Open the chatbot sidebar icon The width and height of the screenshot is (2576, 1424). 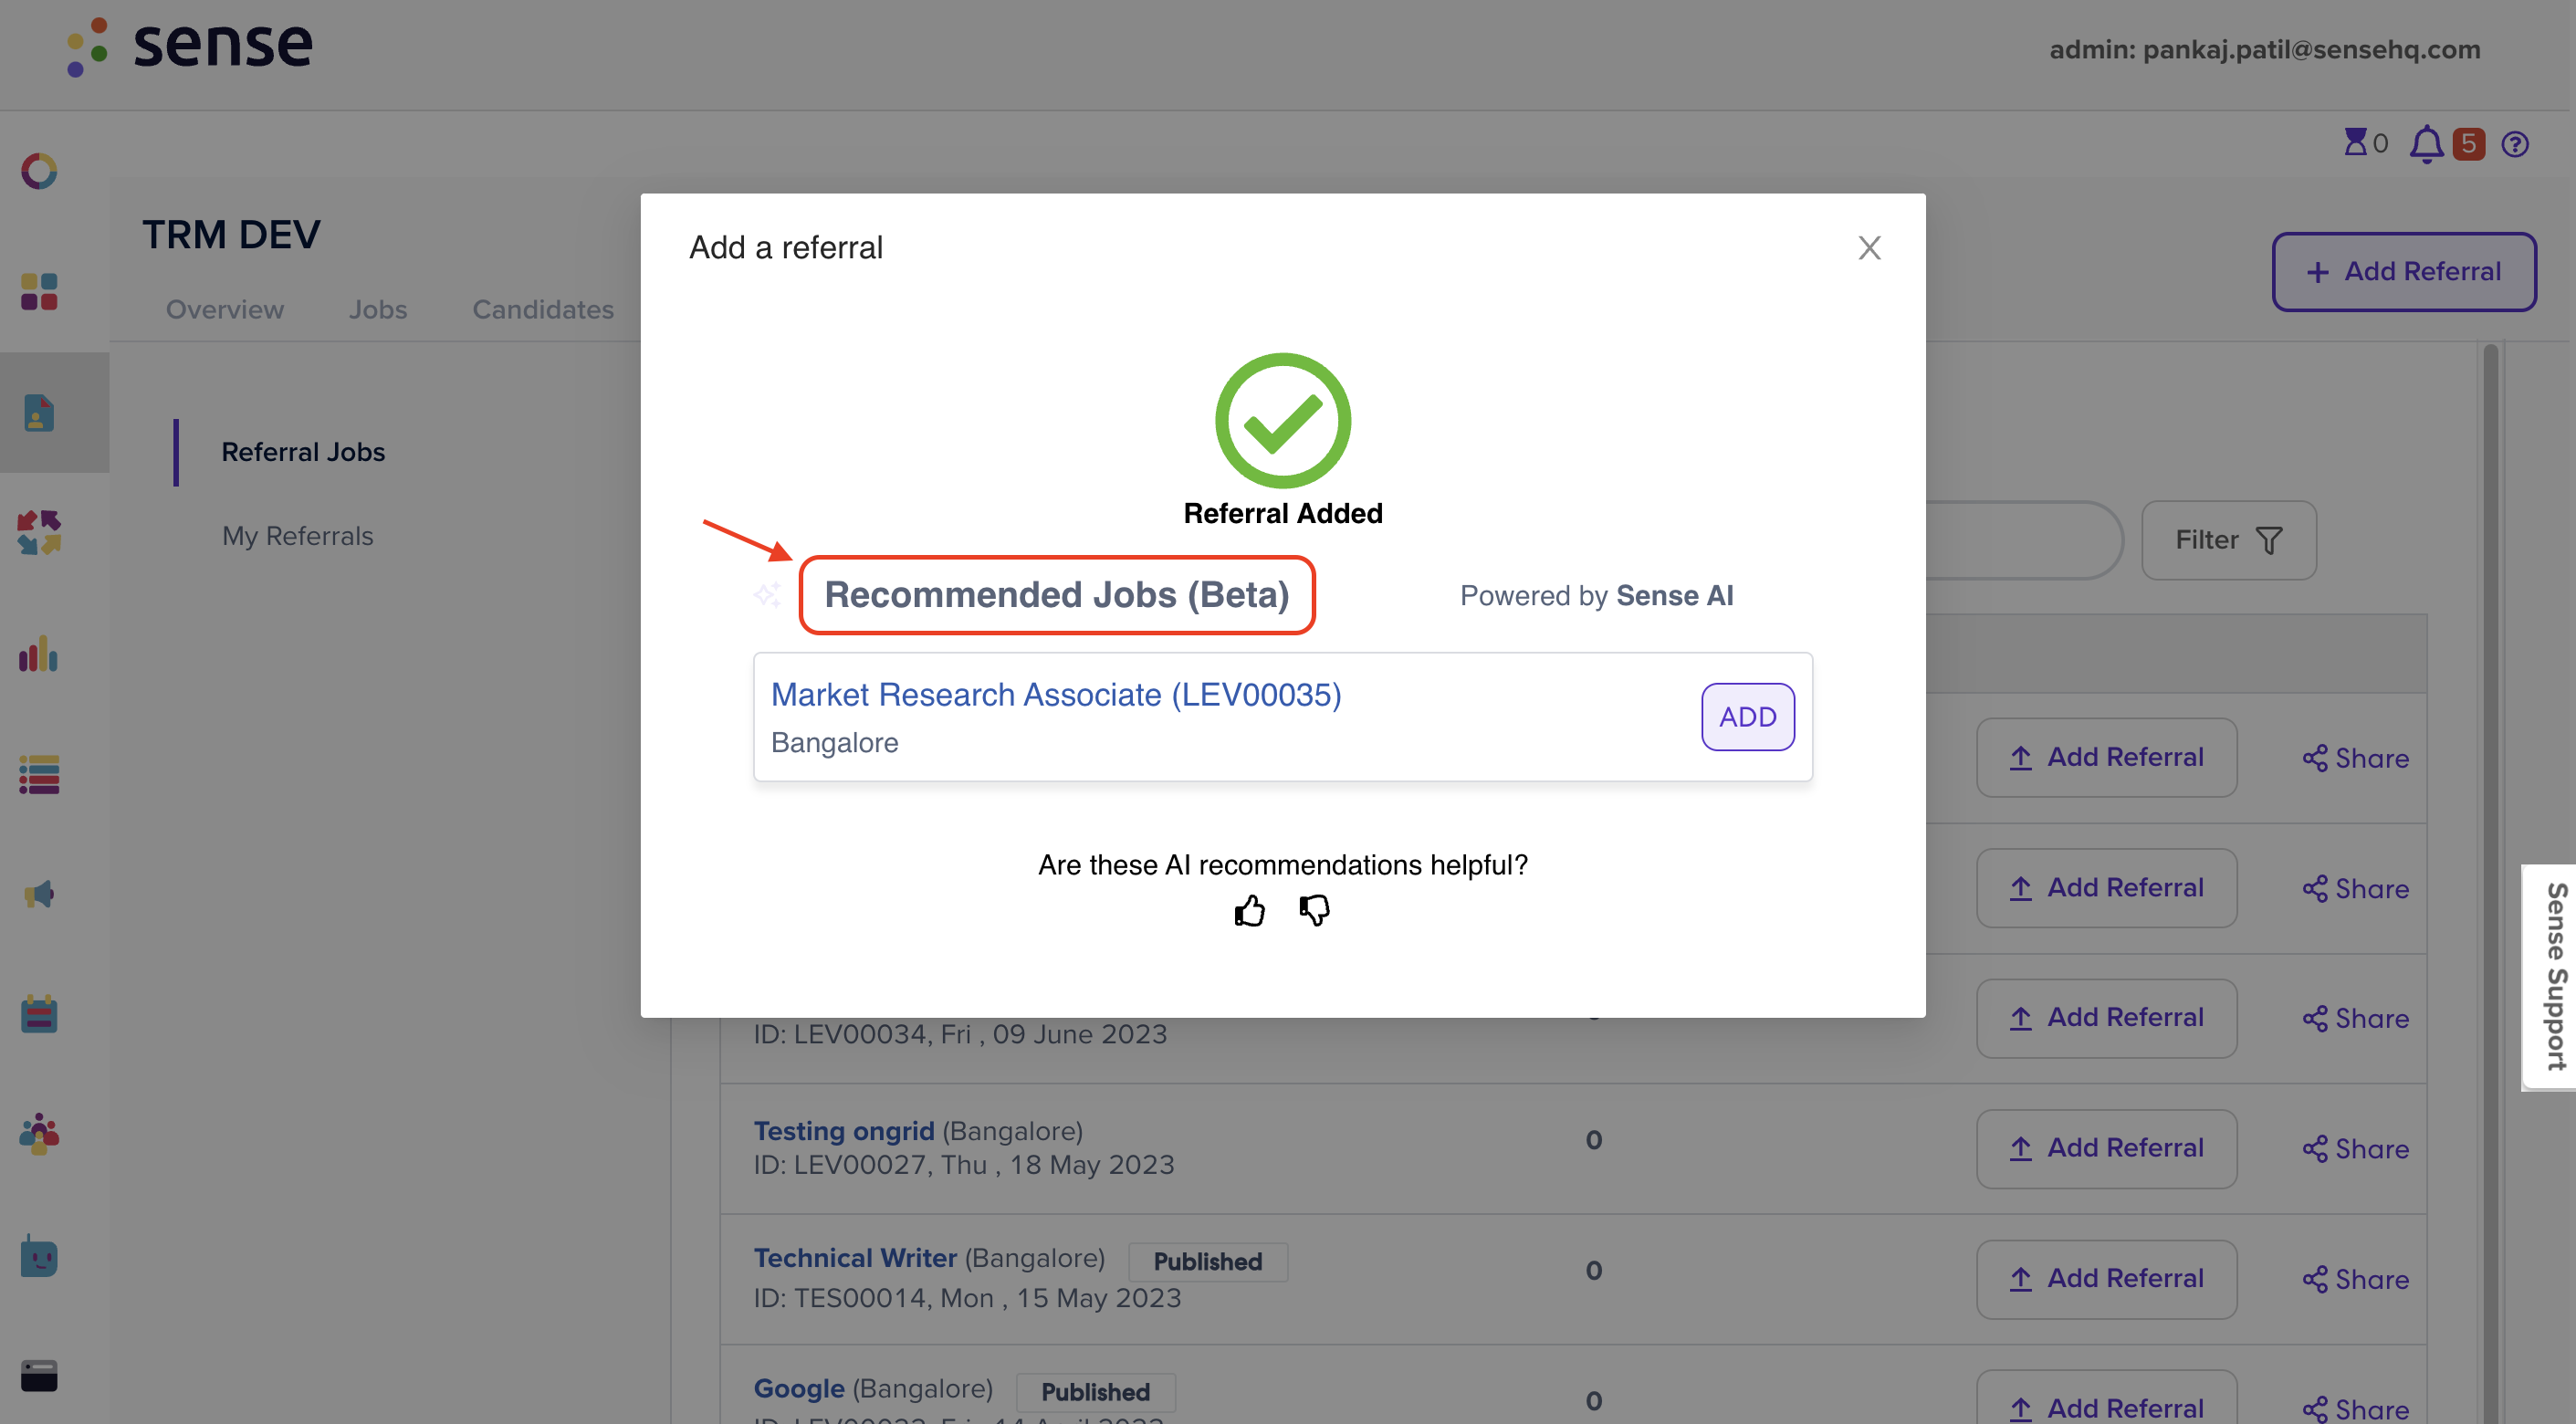39,1255
